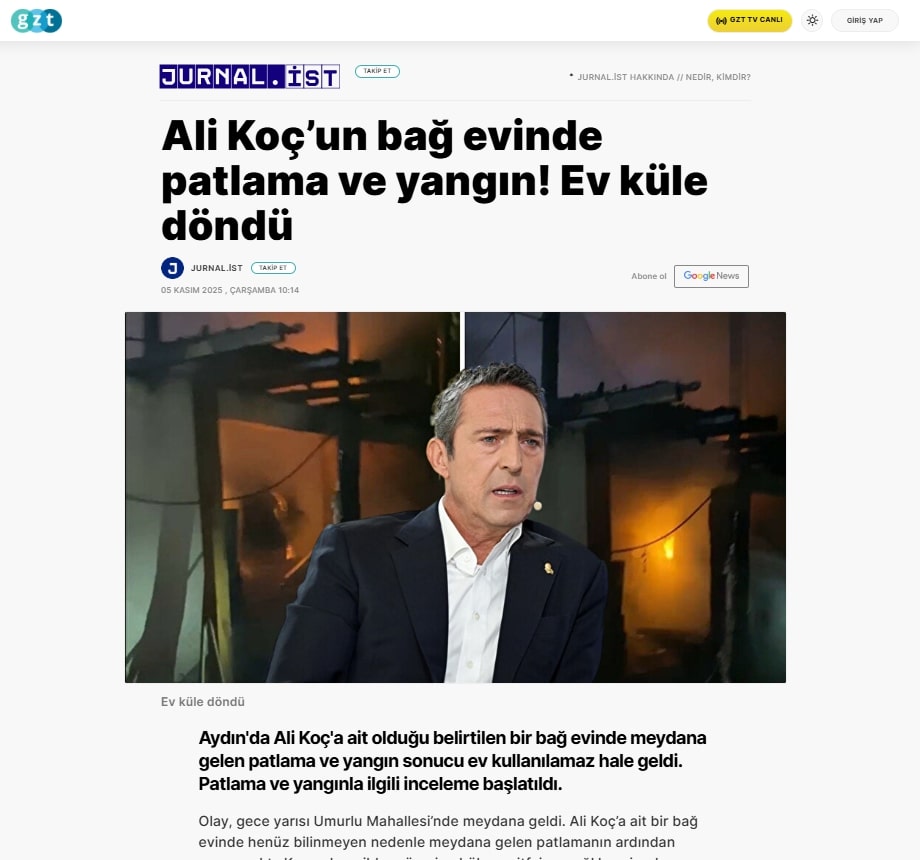Click the bold article summary paragraph
This screenshot has width=920, height=860.
[452, 761]
